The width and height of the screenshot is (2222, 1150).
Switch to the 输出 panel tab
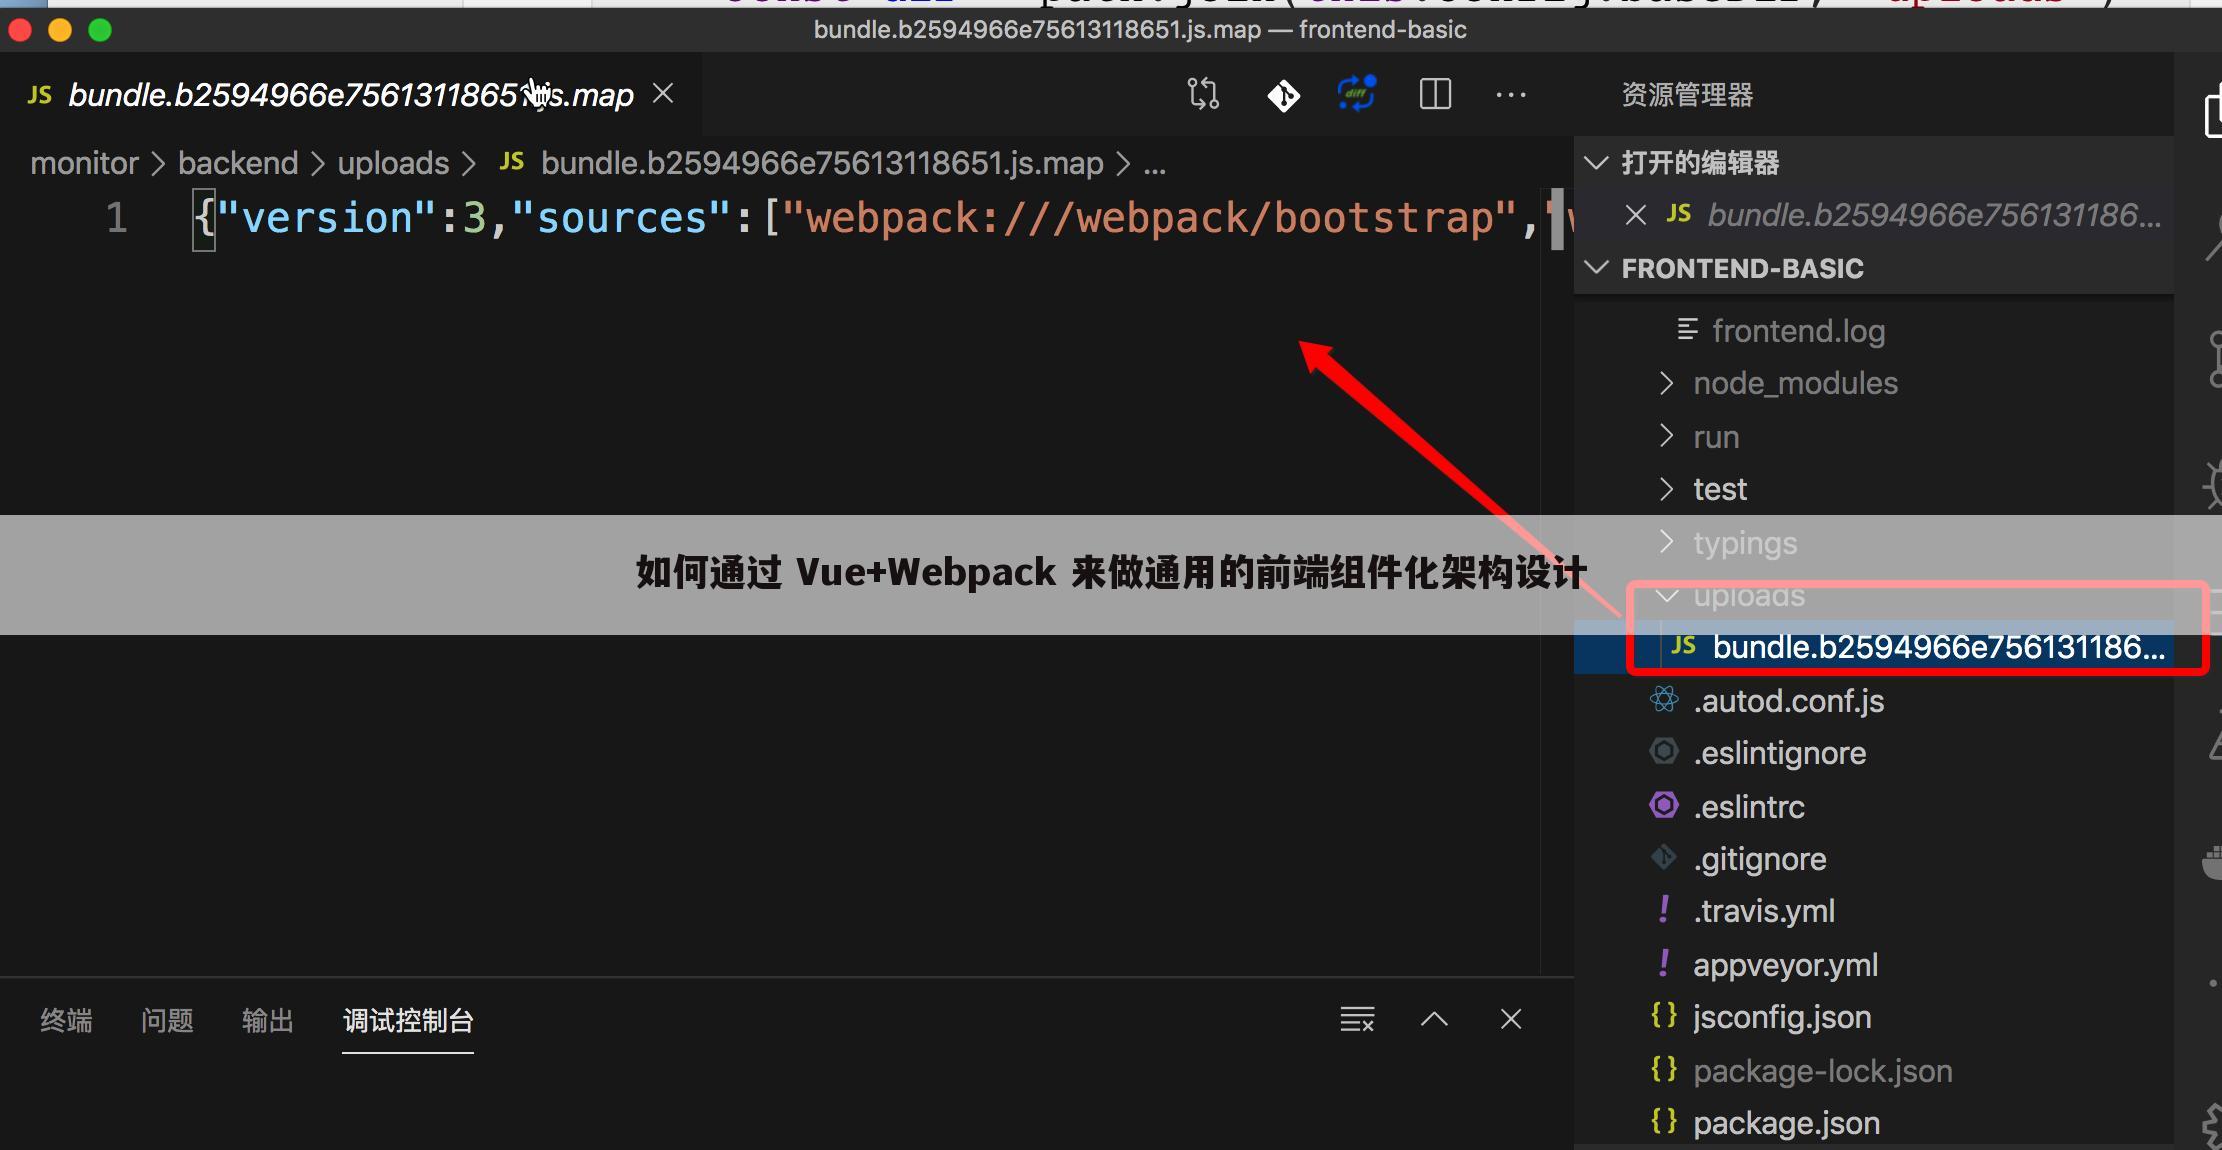point(268,1020)
